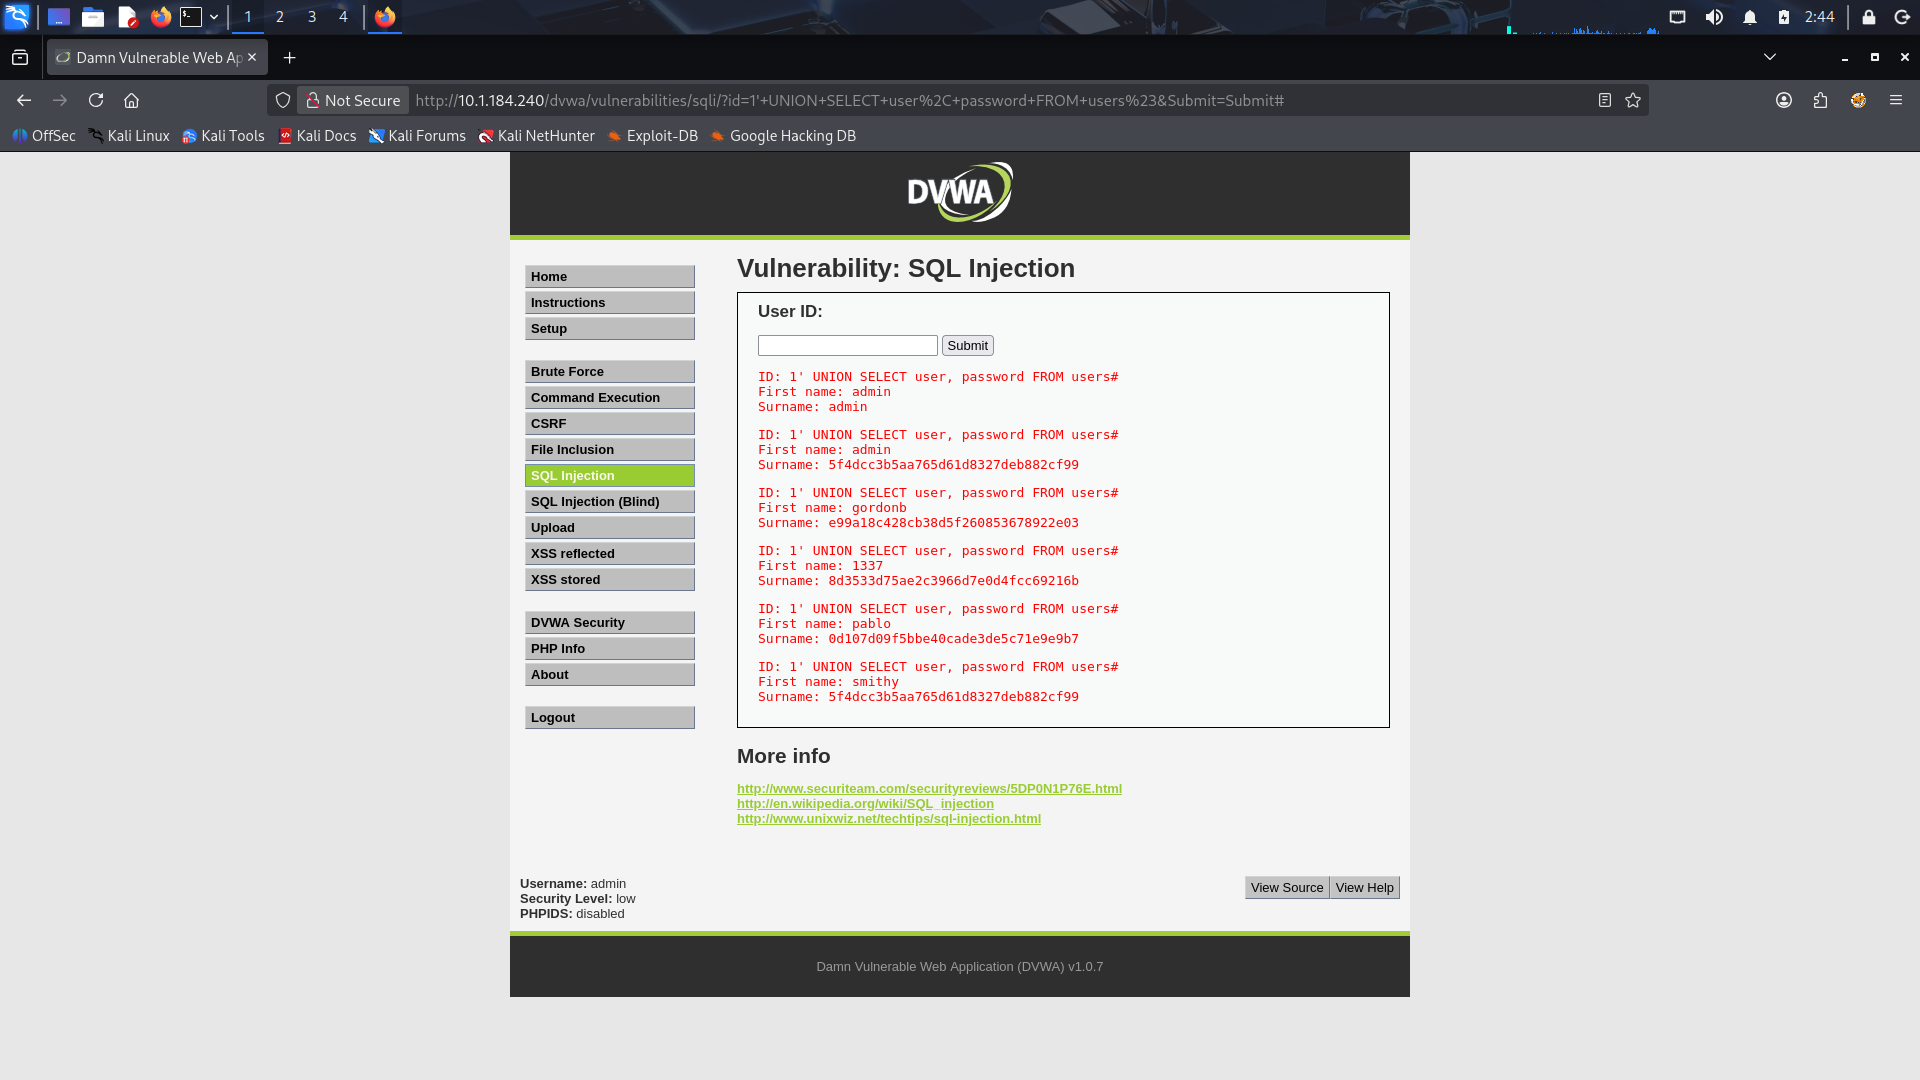Open the session logout power icon
Viewport: 1920px width, 1080px height.
(x=1902, y=17)
